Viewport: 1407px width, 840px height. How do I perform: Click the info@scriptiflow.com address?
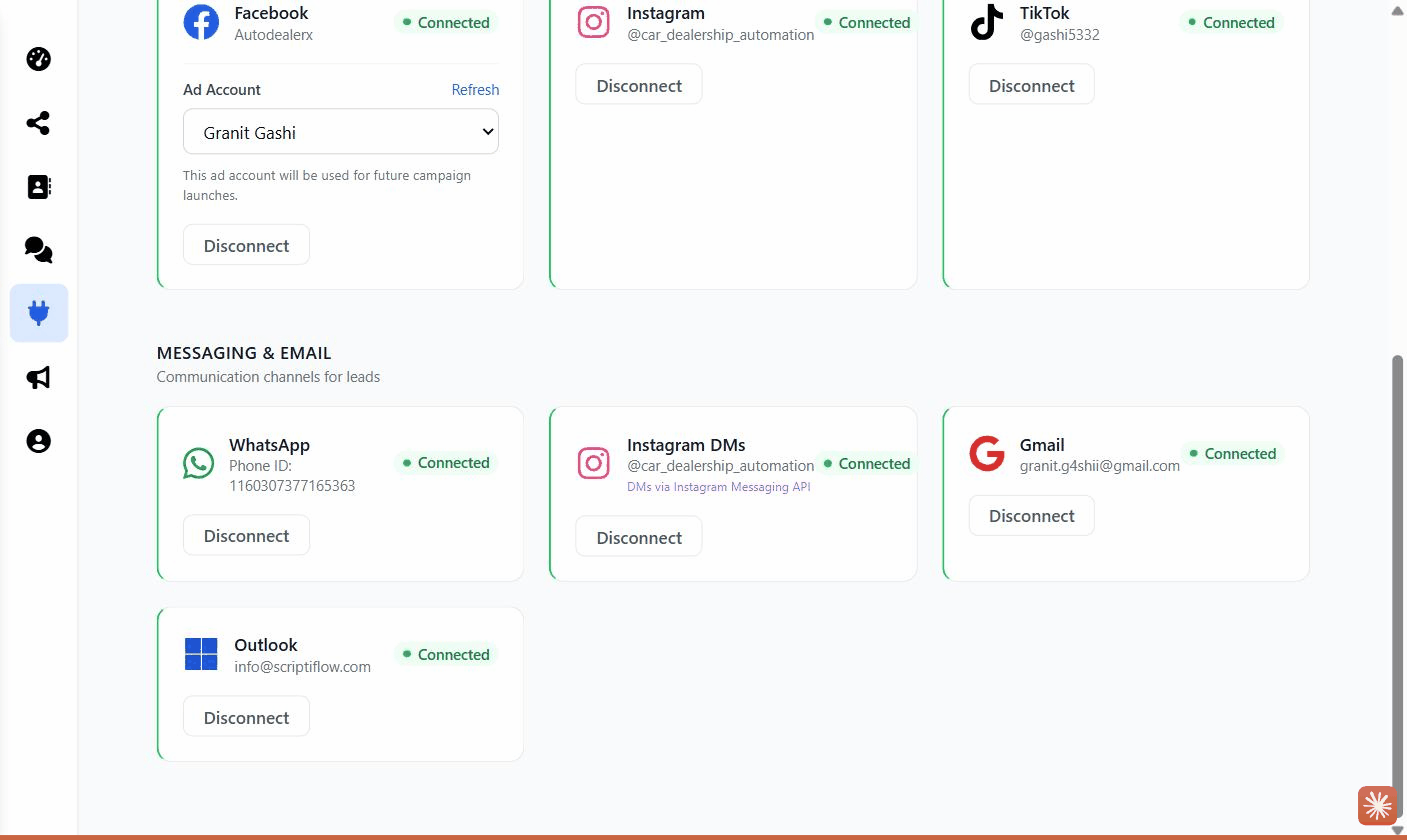click(x=302, y=667)
